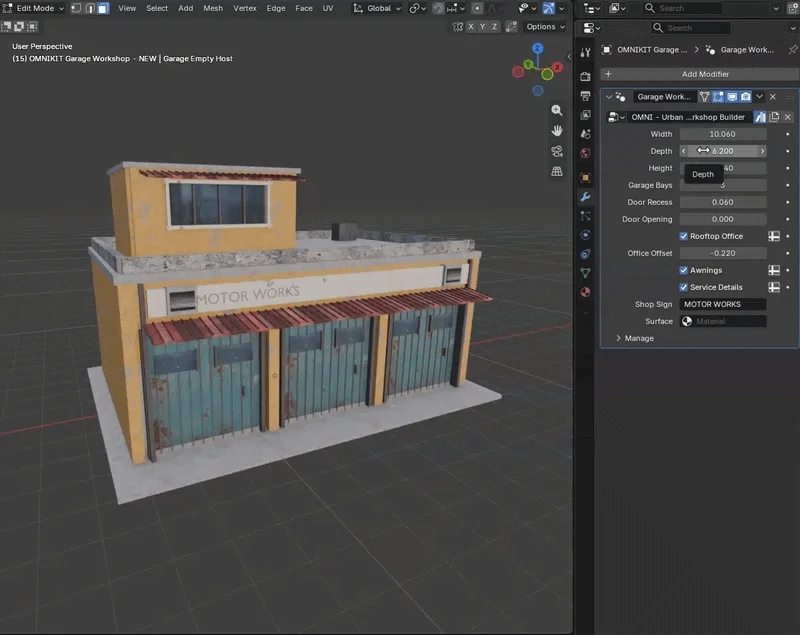800x635 pixels.
Task: Open the snapping options dropdown
Action: (456, 8)
